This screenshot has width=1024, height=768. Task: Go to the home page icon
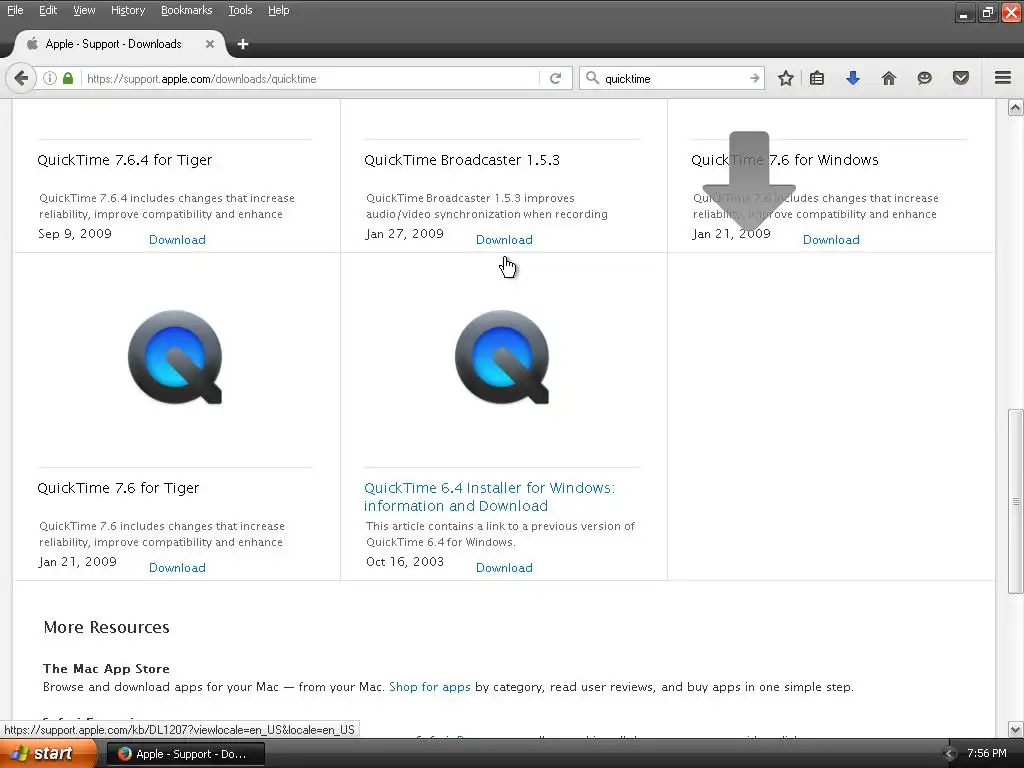[x=888, y=78]
